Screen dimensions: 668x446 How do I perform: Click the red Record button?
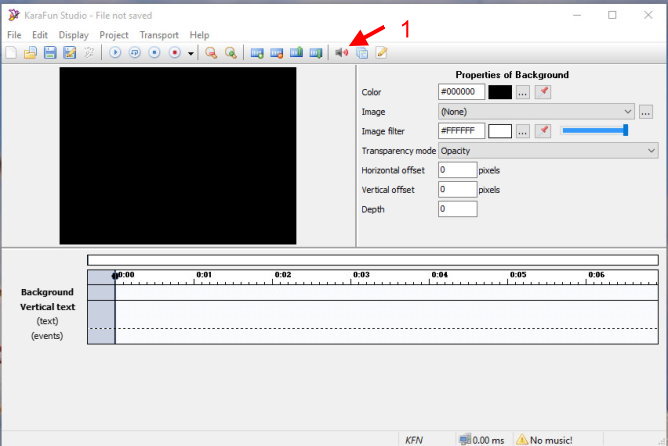click(x=175, y=53)
